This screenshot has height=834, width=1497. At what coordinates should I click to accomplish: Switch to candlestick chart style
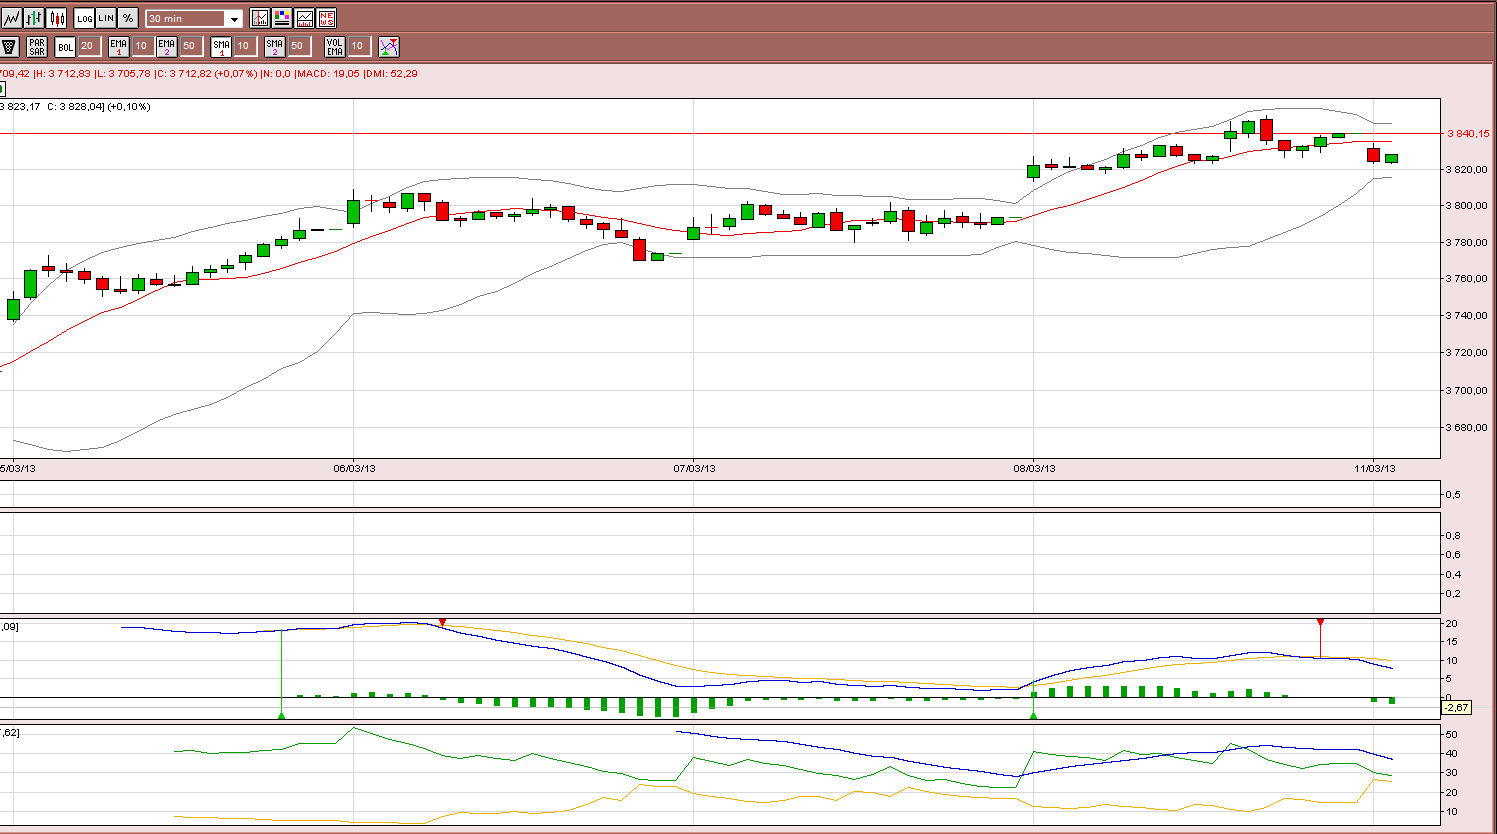(56, 18)
